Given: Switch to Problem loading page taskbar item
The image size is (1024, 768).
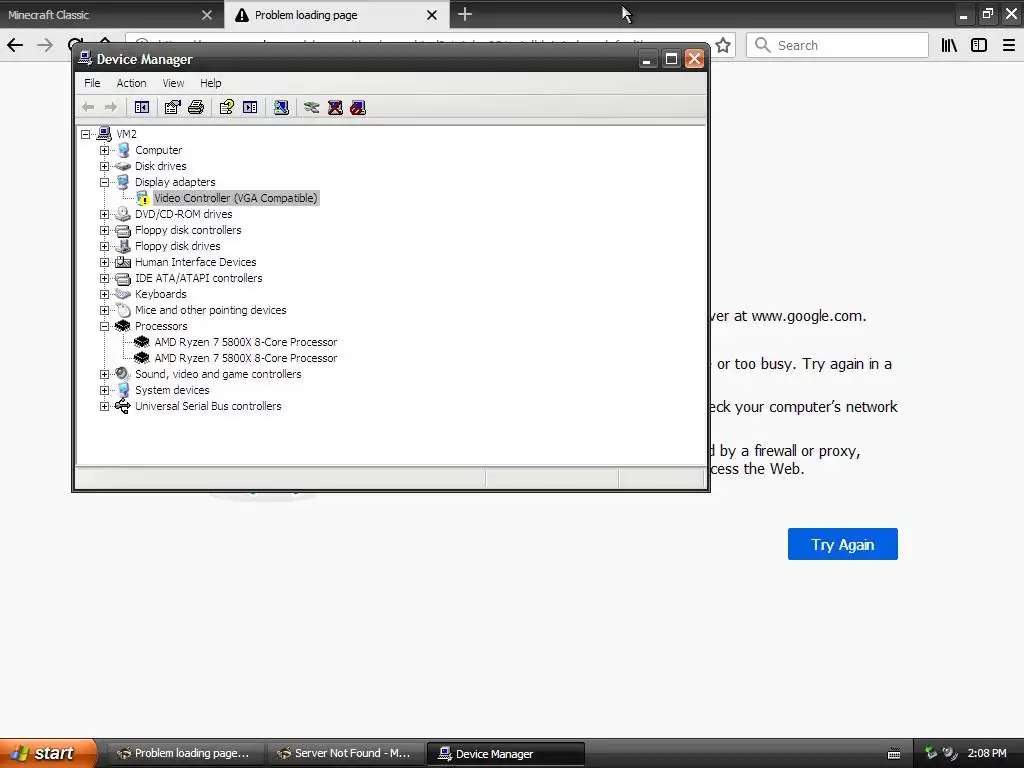Looking at the screenshot, I should (184, 753).
